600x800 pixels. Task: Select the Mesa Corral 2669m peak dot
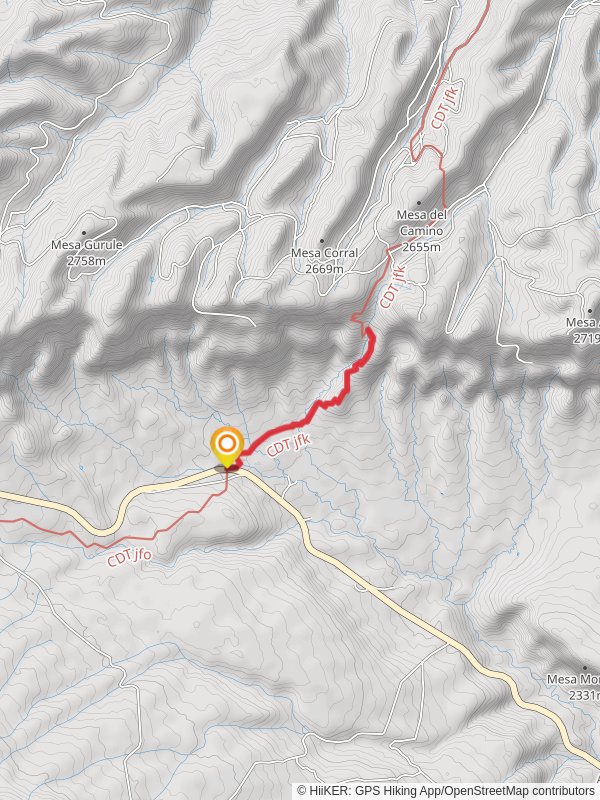point(322,241)
